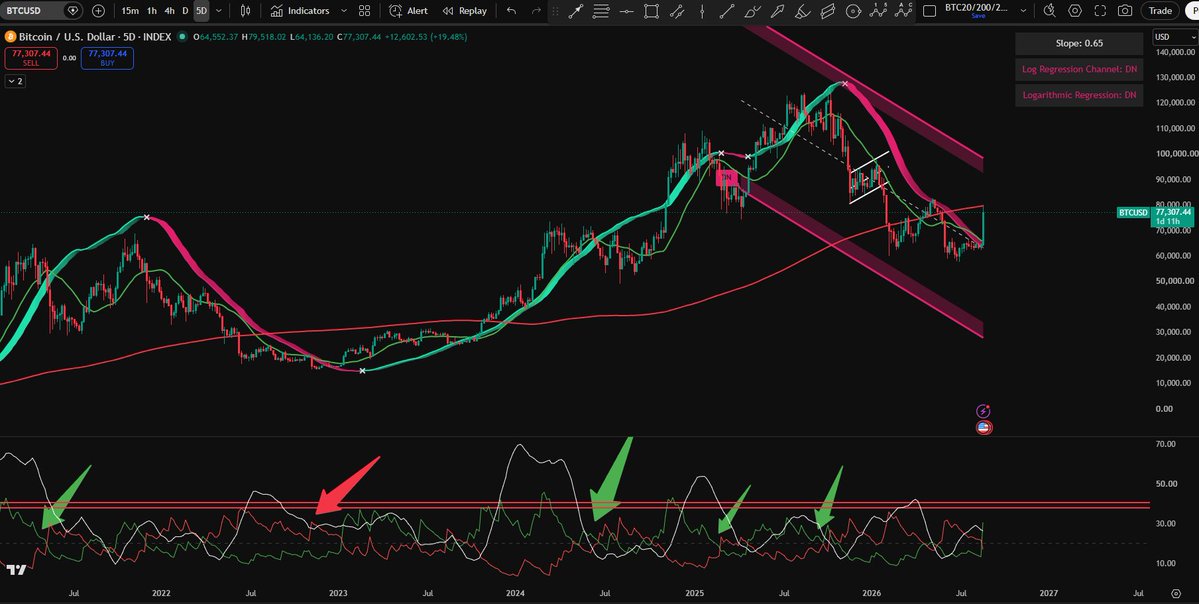This screenshot has height=604, width=1199.
Task: Click the 0.00 spread value
Action: [x=69, y=58]
